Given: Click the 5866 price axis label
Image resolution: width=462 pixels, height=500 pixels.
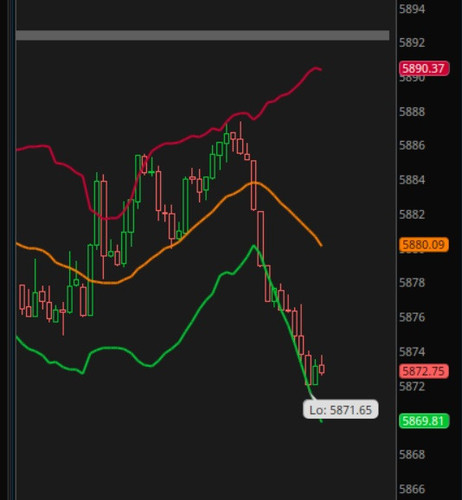Looking at the screenshot, I should (412, 489).
